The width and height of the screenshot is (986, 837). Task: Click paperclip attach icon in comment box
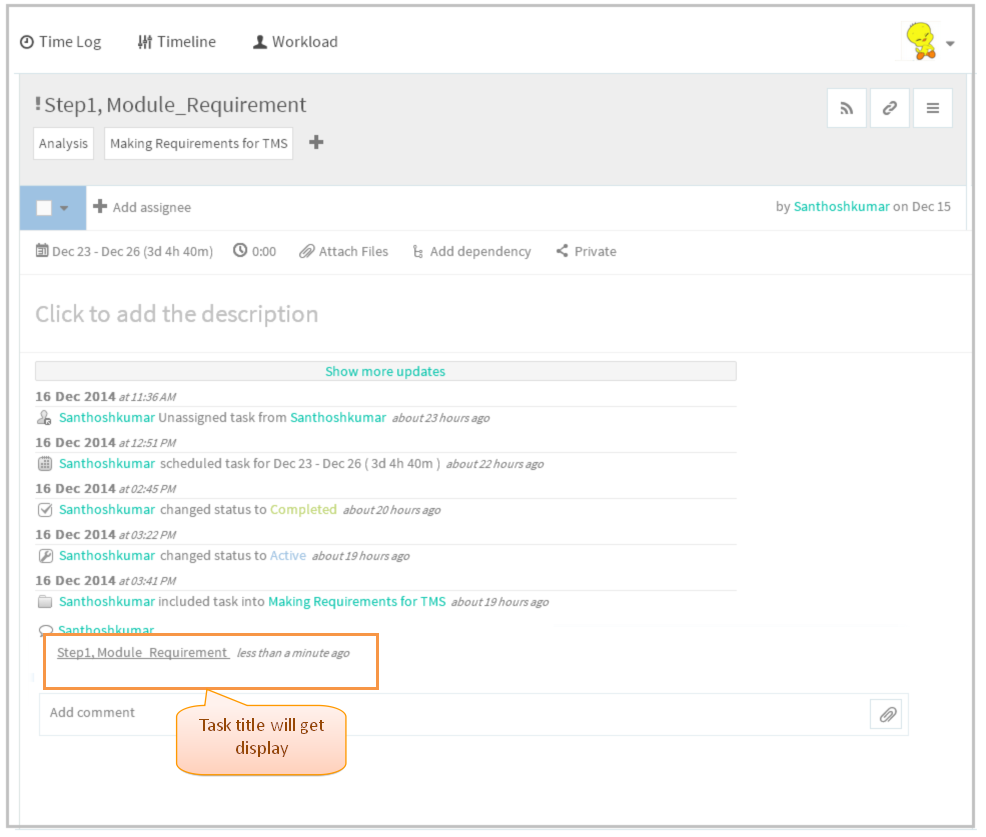[887, 714]
